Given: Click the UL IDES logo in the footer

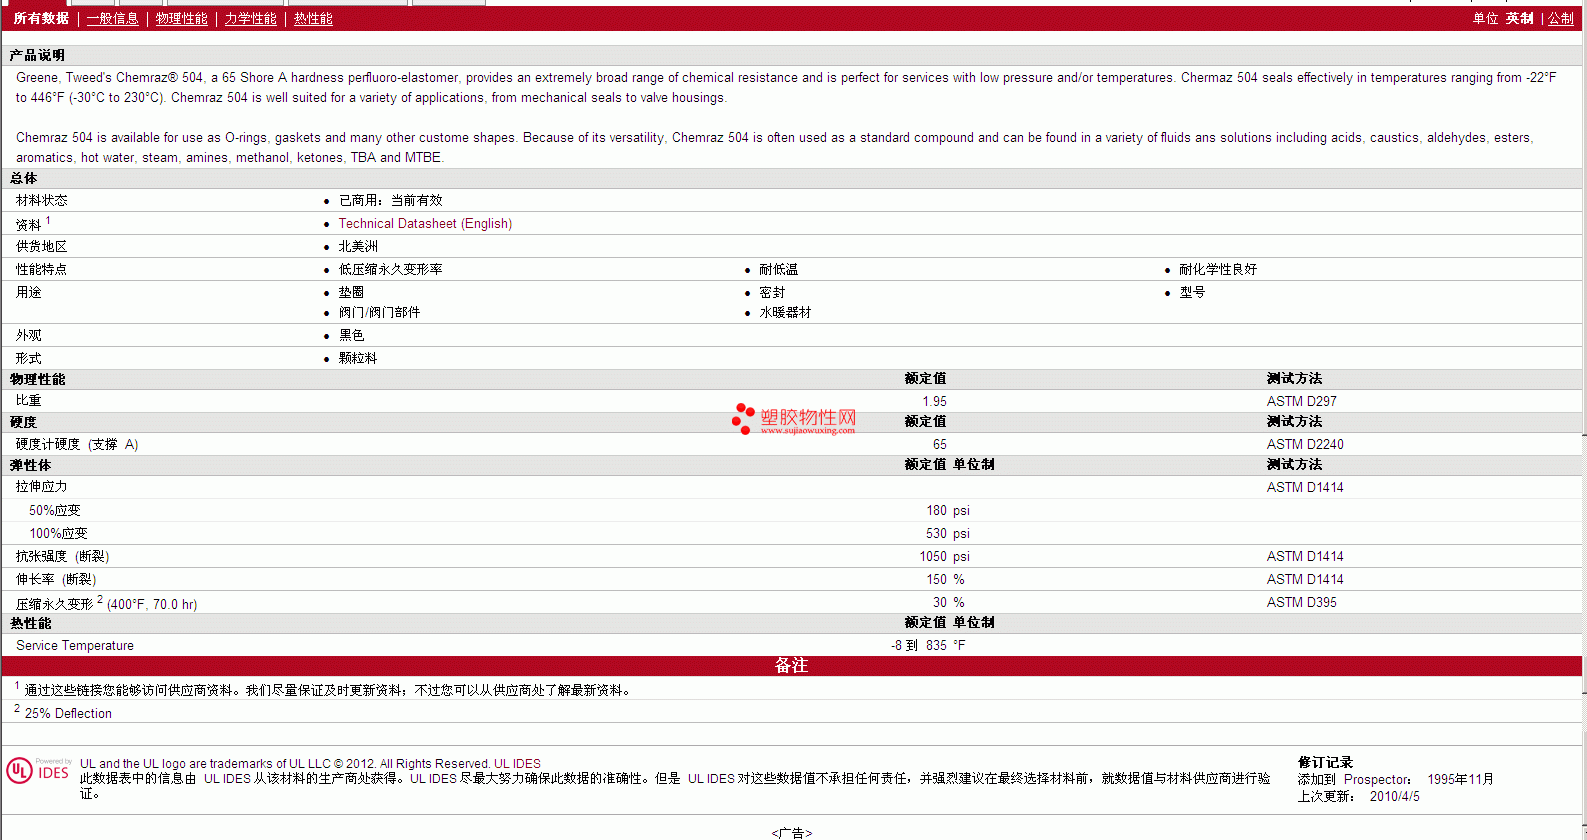Looking at the screenshot, I should click(38, 770).
